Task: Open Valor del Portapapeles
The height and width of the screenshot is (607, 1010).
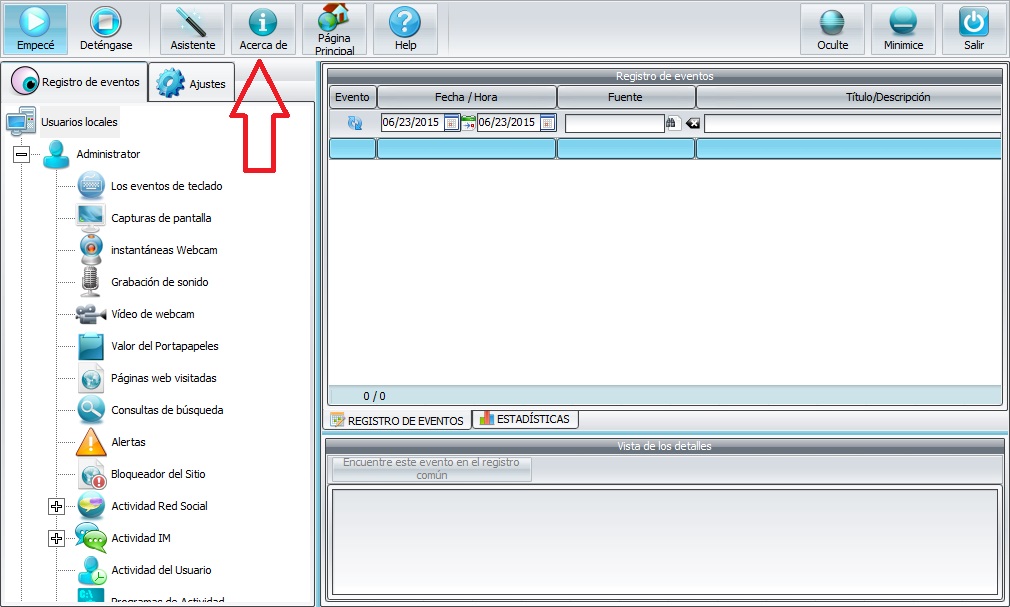Action: 164,346
